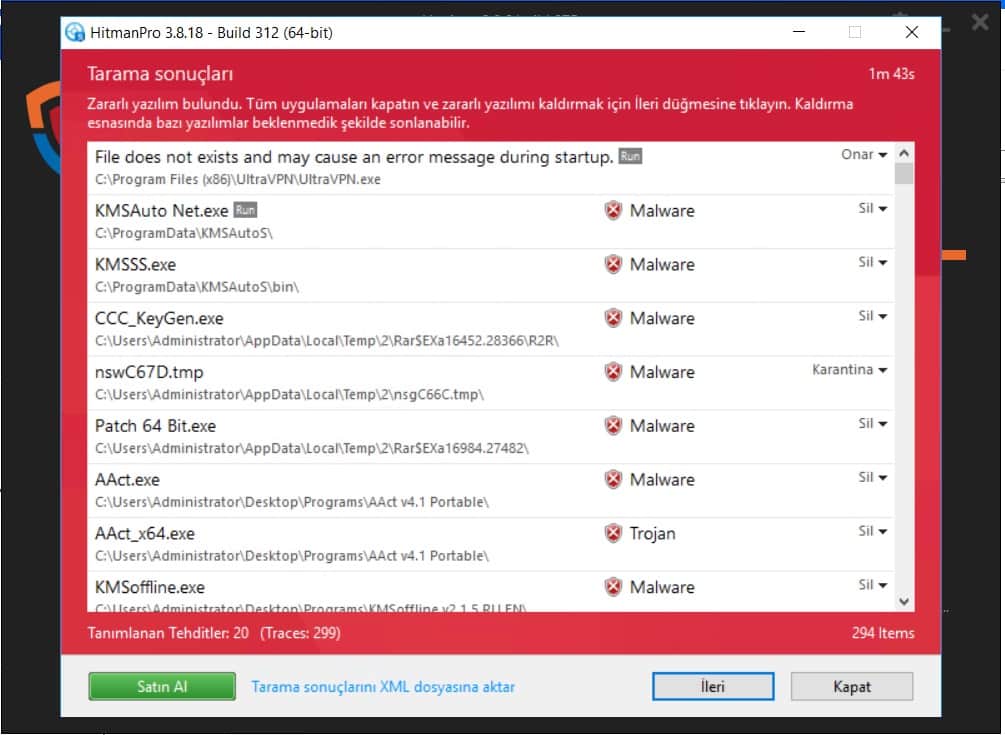Image resolution: width=1005 pixels, height=735 pixels.
Task: Click the malware shield icon for KMSoffline.exe
Action: point(613,587)
